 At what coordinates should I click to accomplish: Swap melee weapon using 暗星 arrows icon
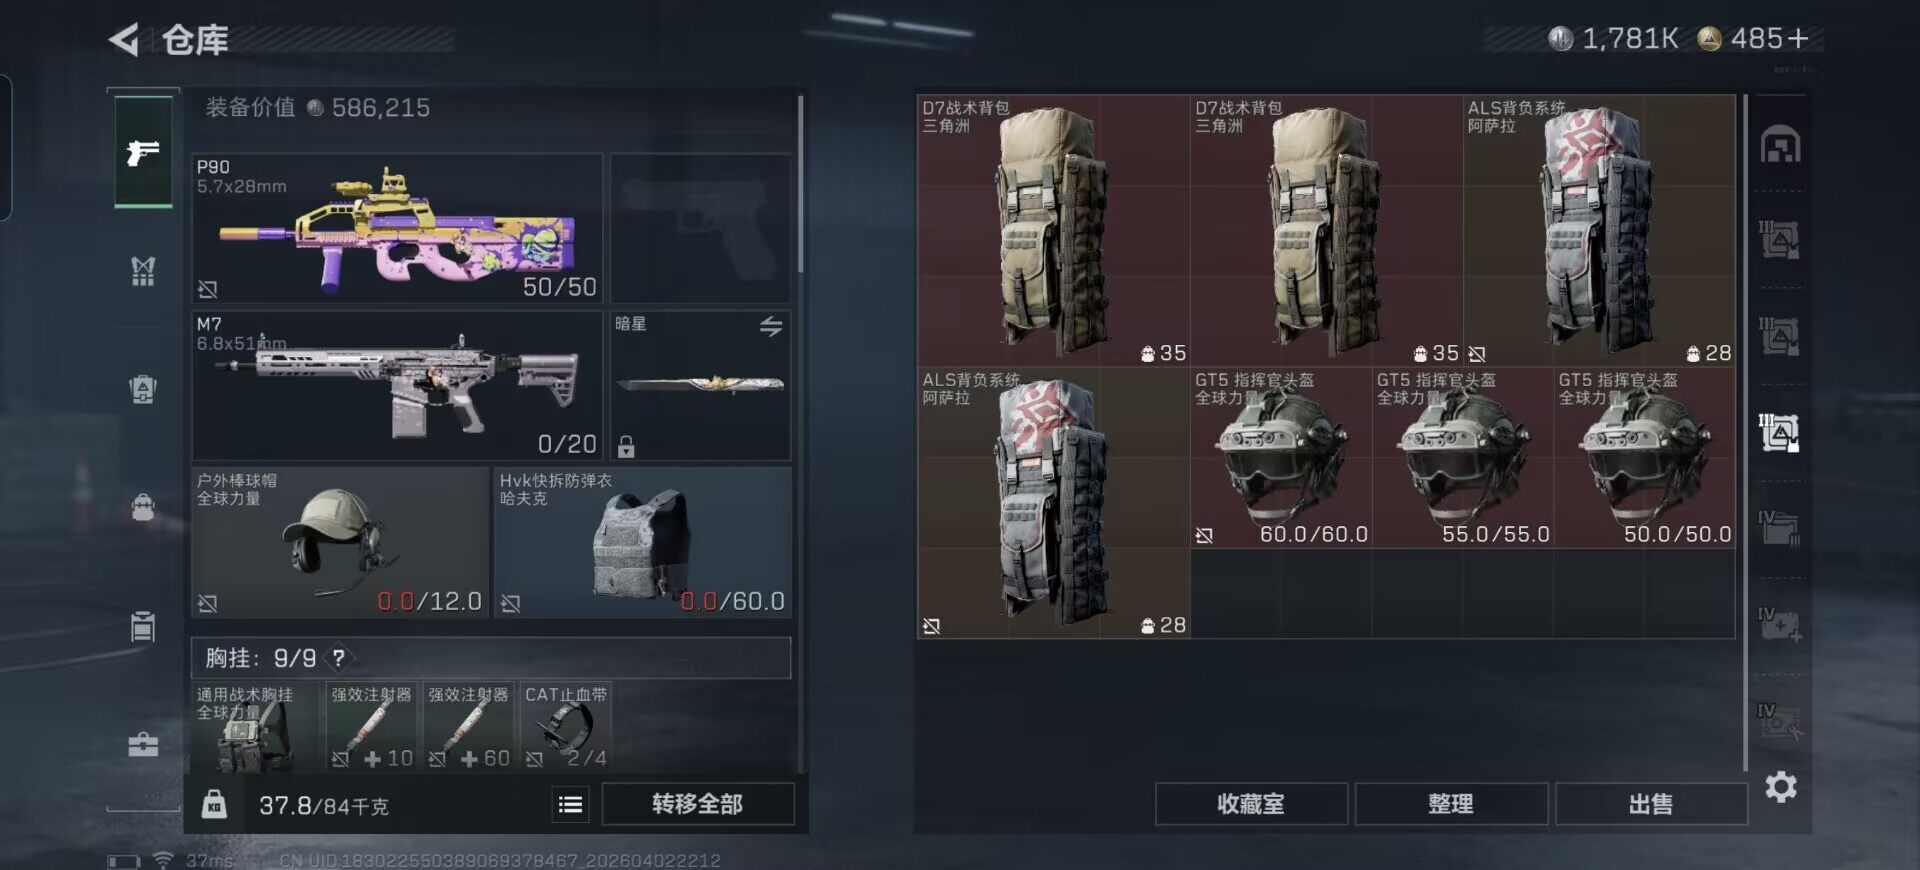[x=770, y=326]
